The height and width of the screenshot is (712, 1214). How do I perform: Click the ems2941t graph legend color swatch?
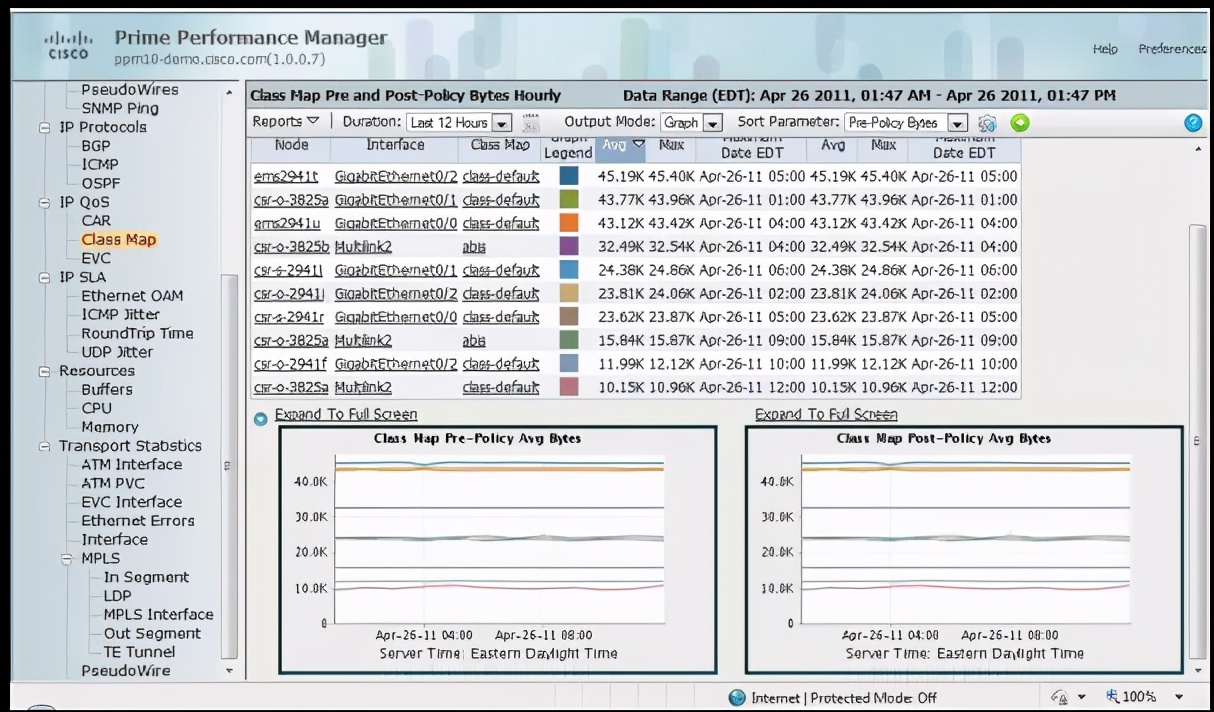pyautogui.click(x=569, y=176)
